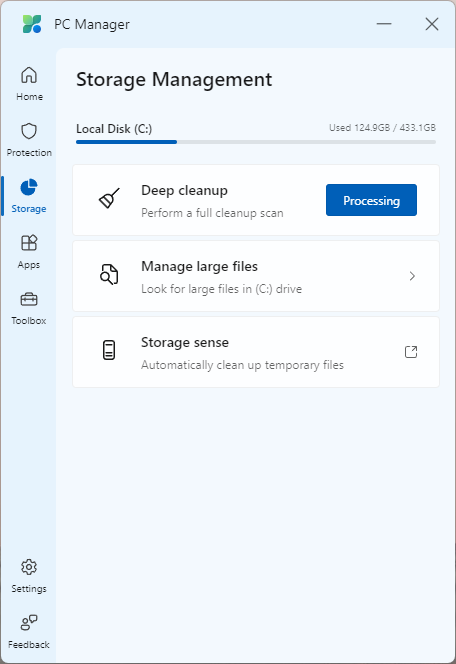Open the Home sidebar icon
The width and height of the screenshot is (456, 664).
(x=29, y=75)
